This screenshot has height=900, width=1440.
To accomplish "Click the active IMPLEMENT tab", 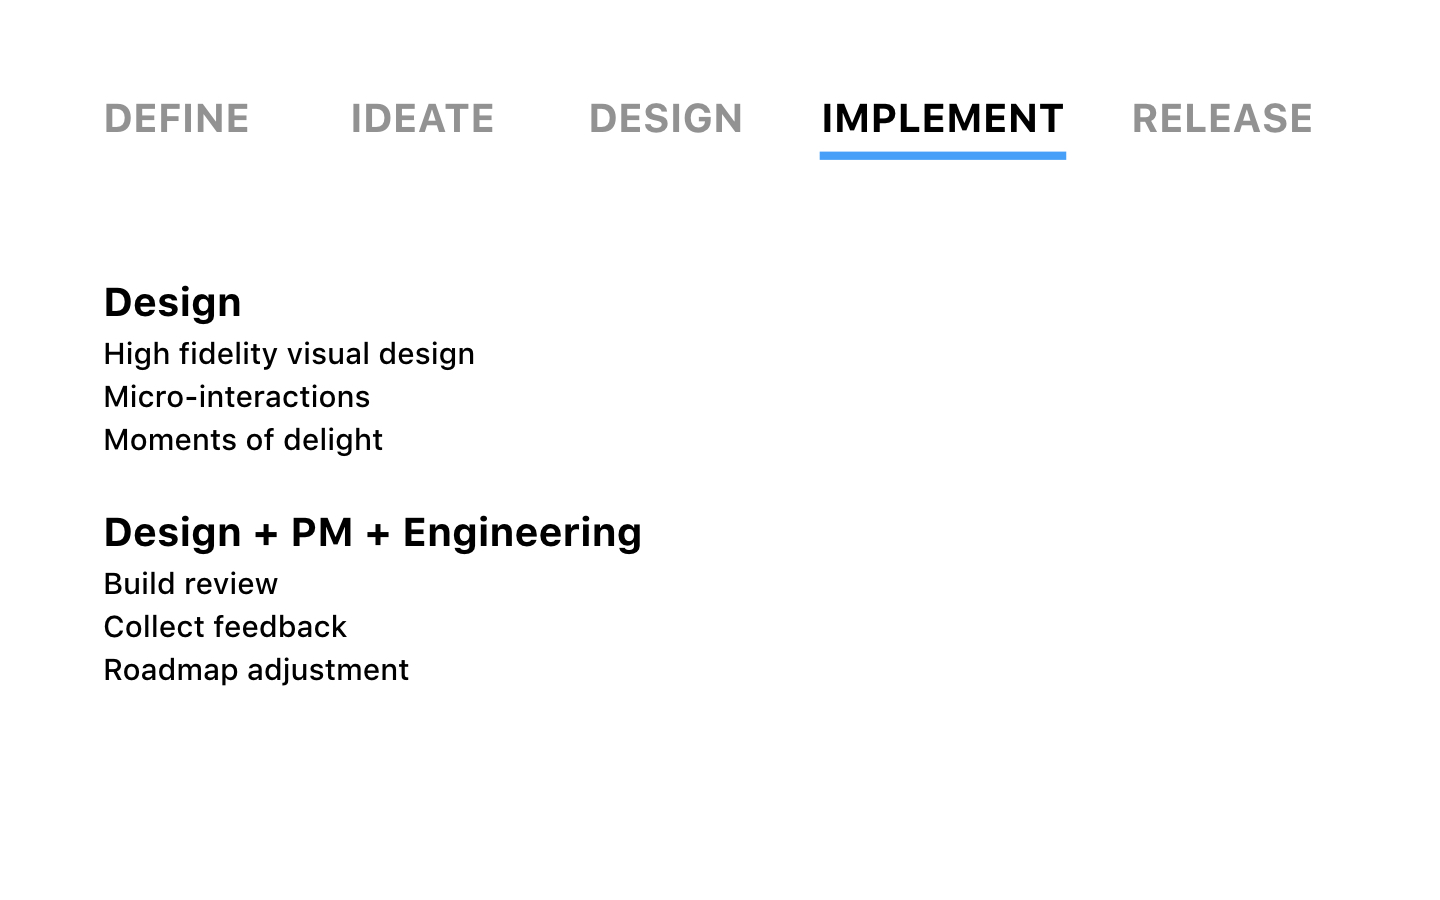I will 942,119.
